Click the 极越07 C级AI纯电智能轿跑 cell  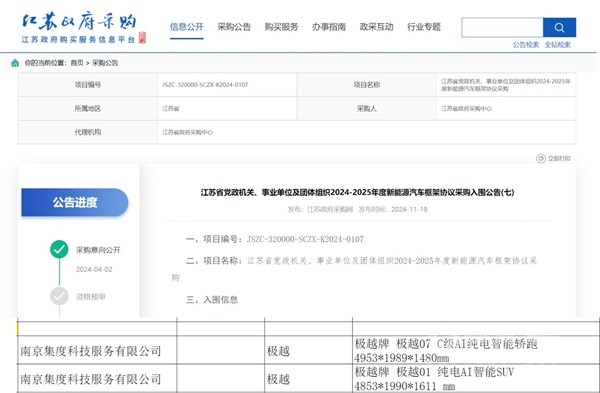coord(476,351)
